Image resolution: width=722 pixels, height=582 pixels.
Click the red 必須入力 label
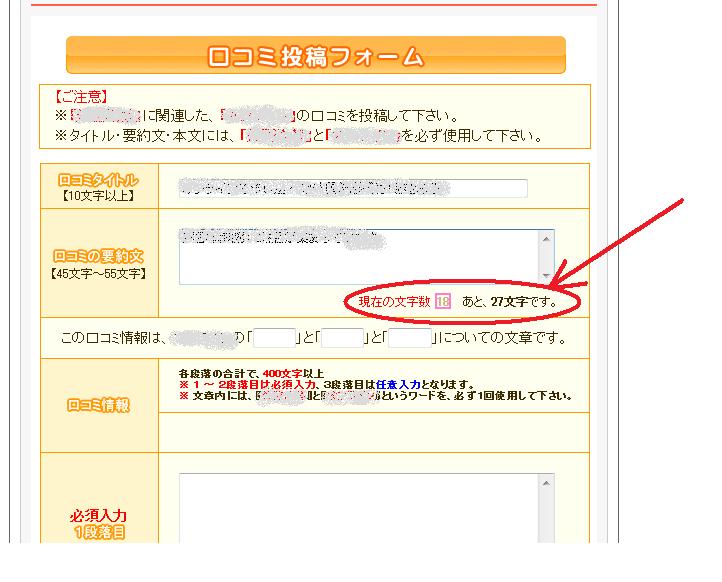click(99, 515)
